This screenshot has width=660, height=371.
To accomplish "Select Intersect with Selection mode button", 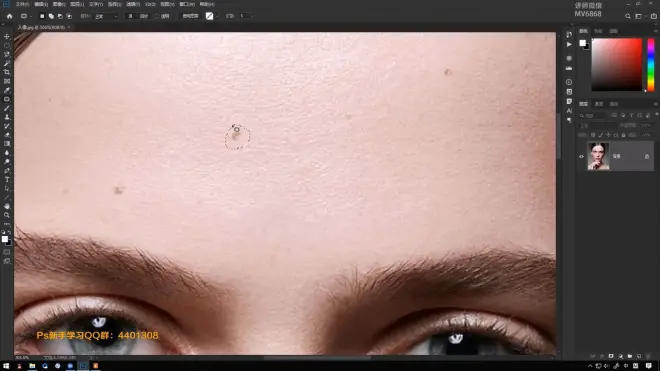I will pos(69,16).
